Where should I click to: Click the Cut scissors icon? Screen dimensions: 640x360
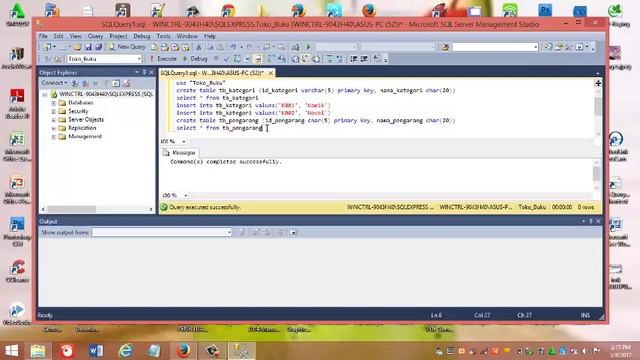click(x=199, y=47)
